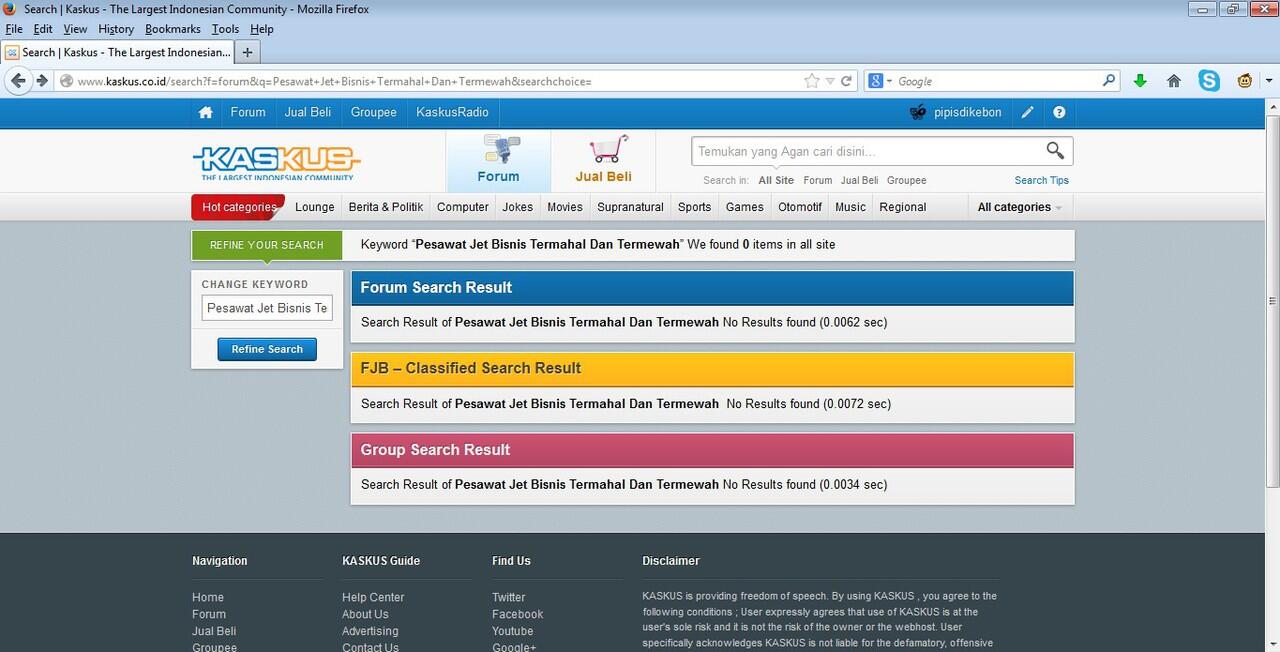Viewport: 1280px width, 652px height.
Task: Expand the All categories dropdown
Action: click(1019, 207)
